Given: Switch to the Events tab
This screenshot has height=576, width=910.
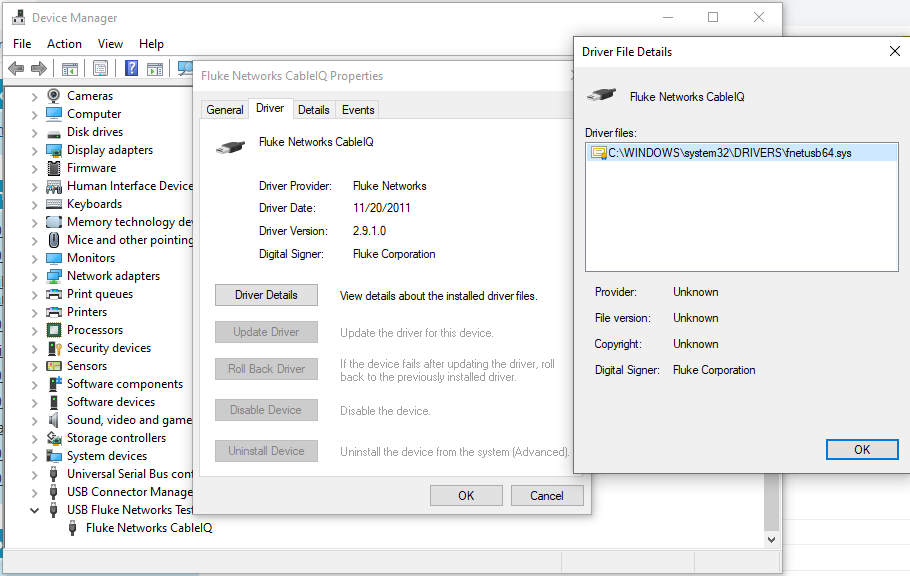Looking at the screenshot, I should pos(358,110).
